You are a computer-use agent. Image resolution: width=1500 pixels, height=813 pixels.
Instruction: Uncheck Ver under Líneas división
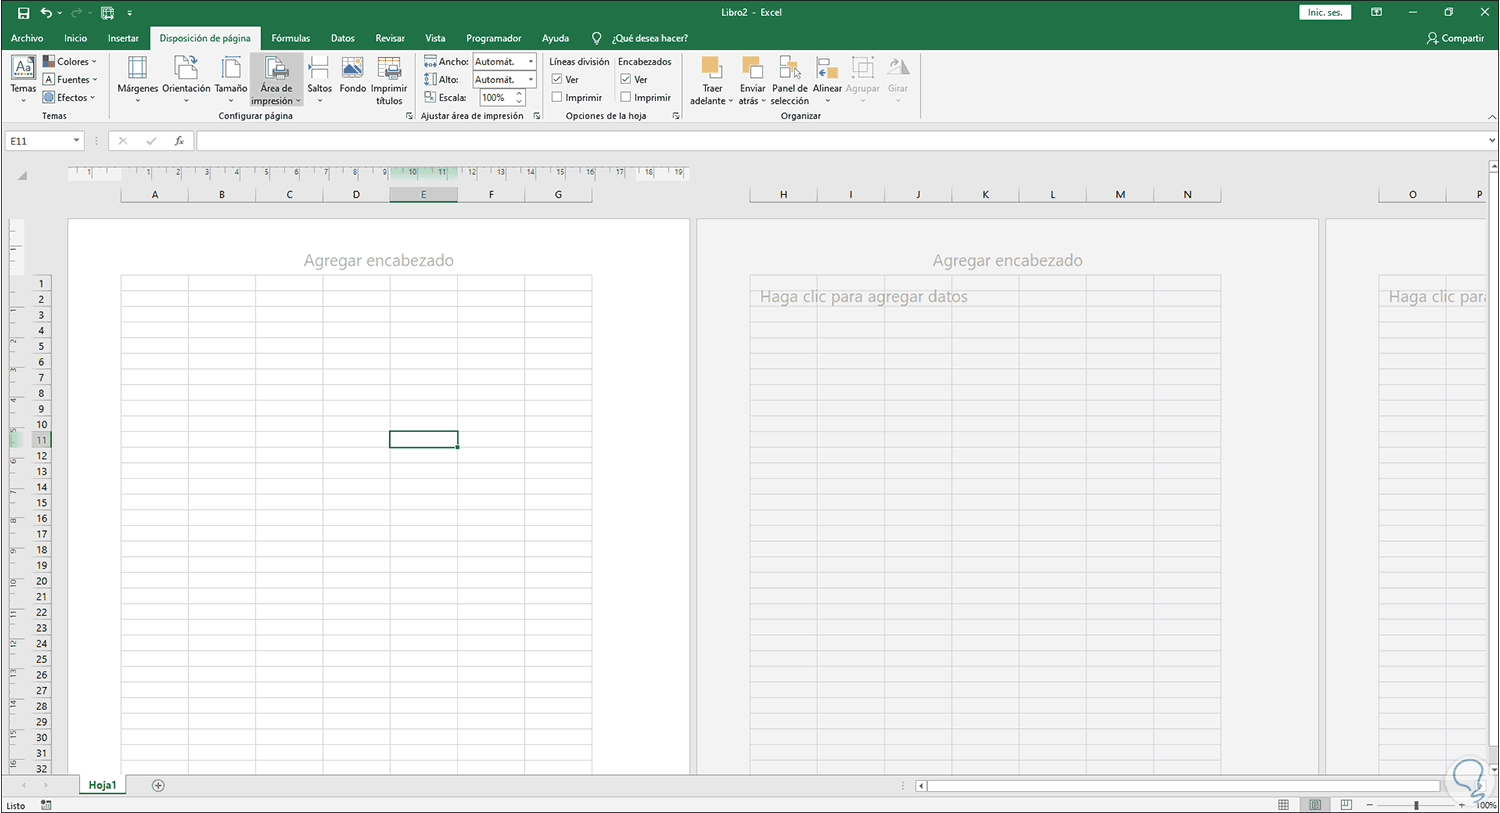tap(557, 79)
